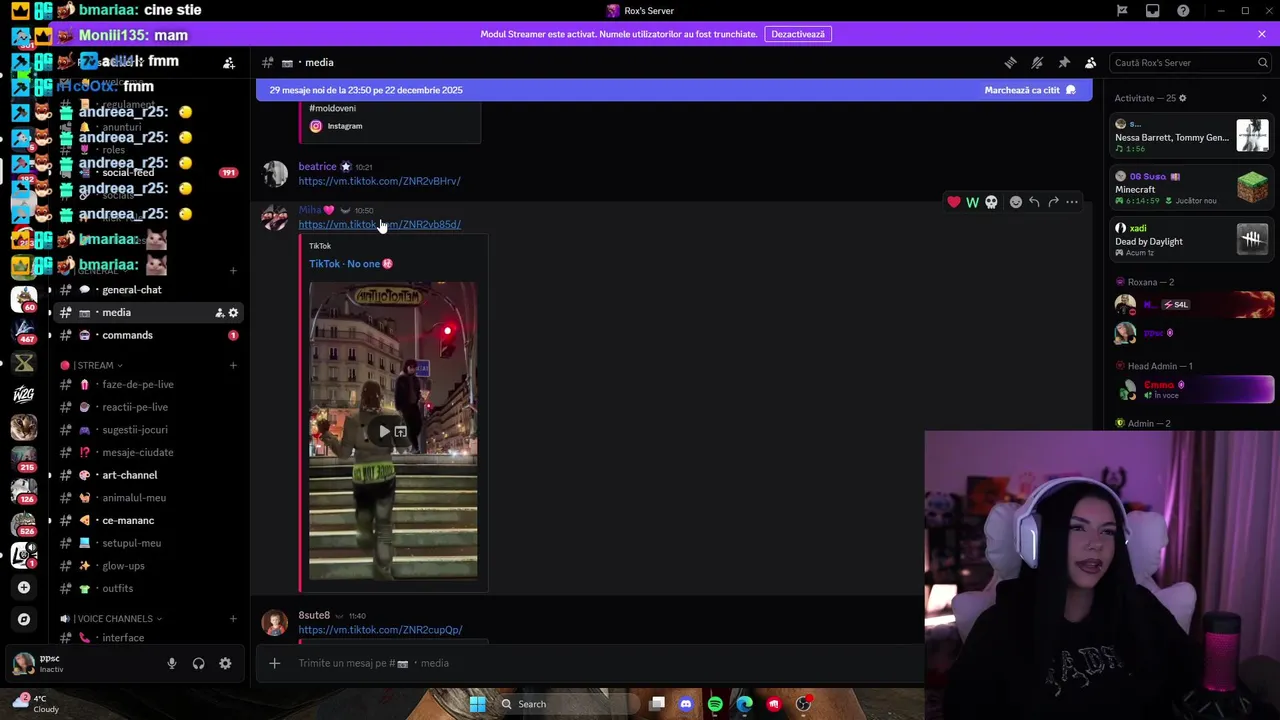Open the Help question mark icon
1280x720 pixels.
click(x=1184, y=11)
